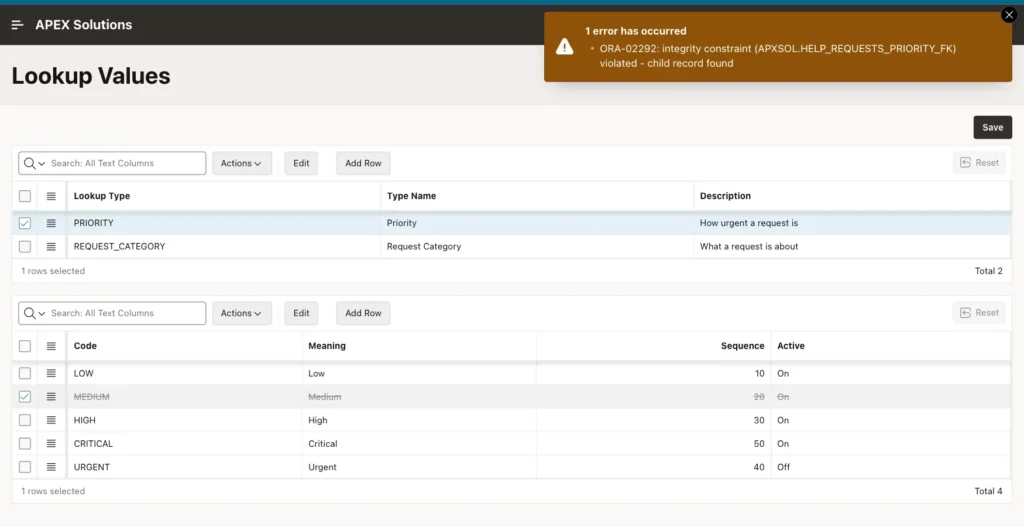The height and width of the screenshot is (527, 1024).
Task: Click the CRITICAL code cell
Action: point(185,444)
